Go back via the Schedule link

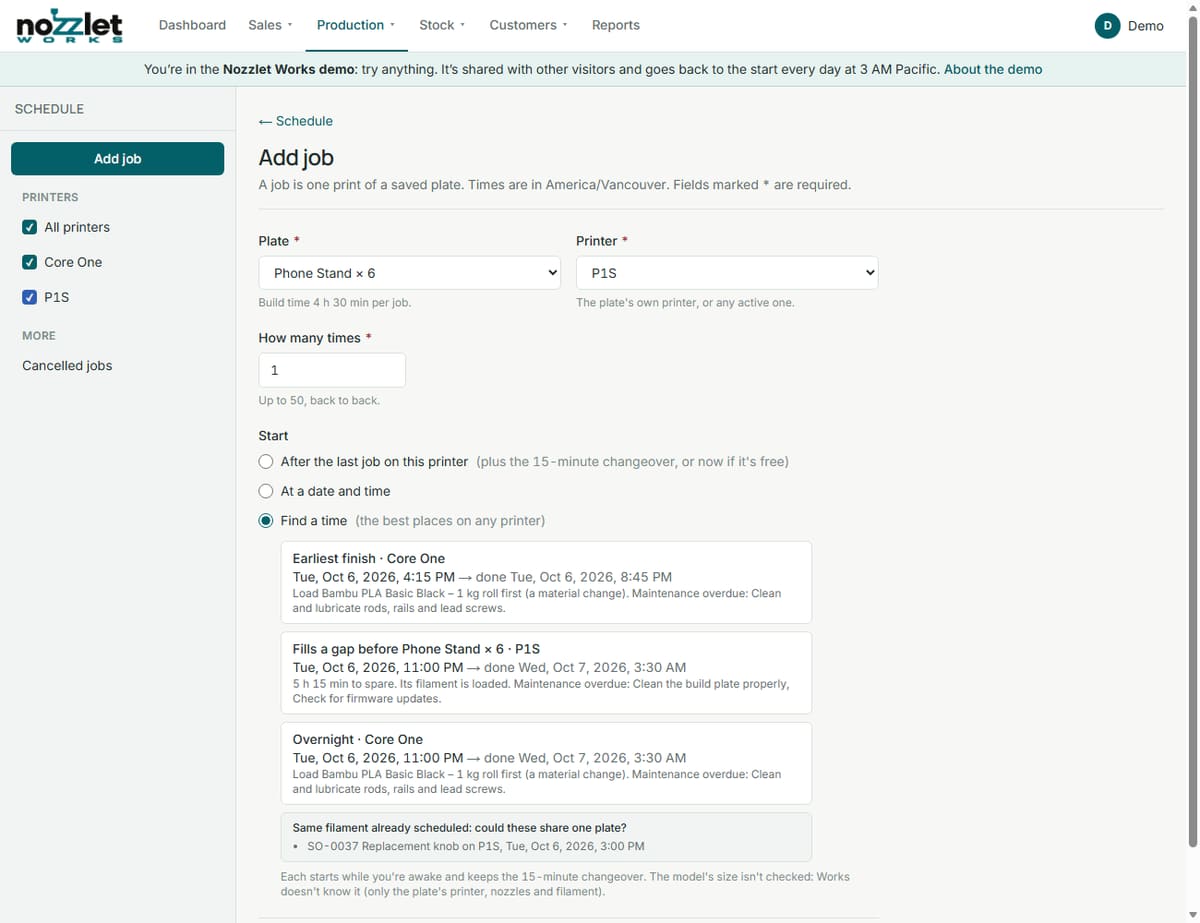tap(296, 121)
